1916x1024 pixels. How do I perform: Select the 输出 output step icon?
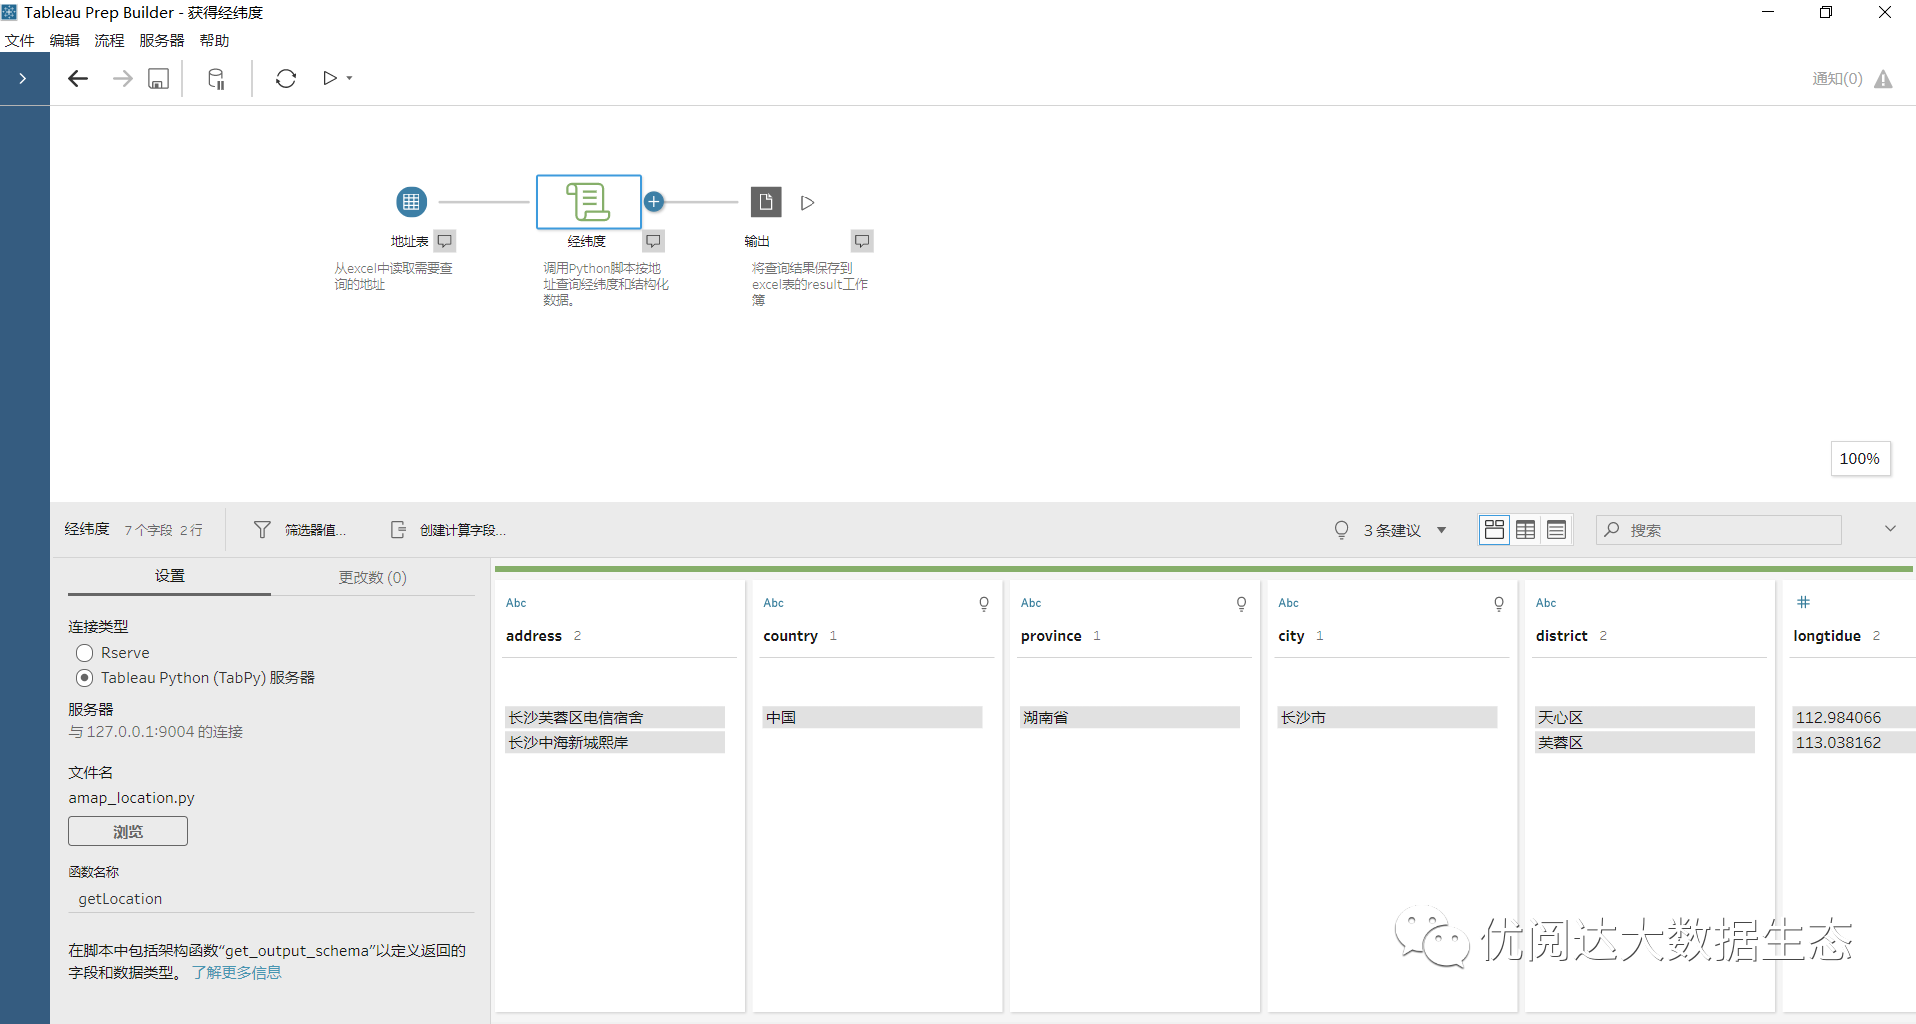click(x=766, y=202)
